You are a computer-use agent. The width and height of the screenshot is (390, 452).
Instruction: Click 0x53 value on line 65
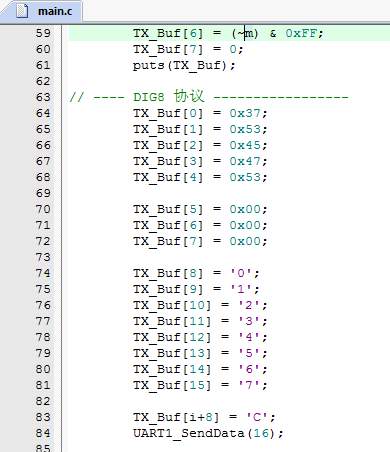tap(245, 129)
